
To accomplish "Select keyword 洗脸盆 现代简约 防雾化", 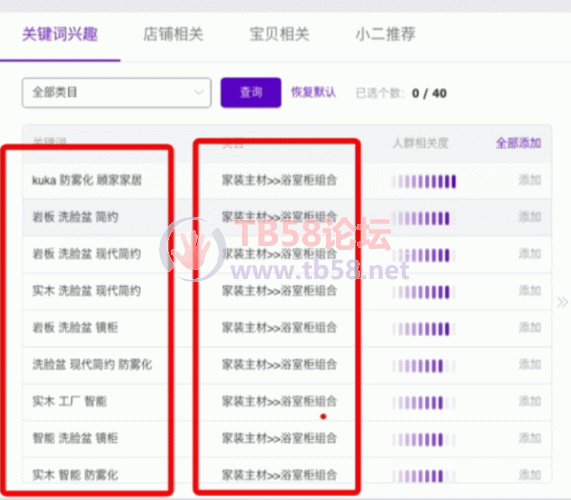I will click(x=92, y=365).
